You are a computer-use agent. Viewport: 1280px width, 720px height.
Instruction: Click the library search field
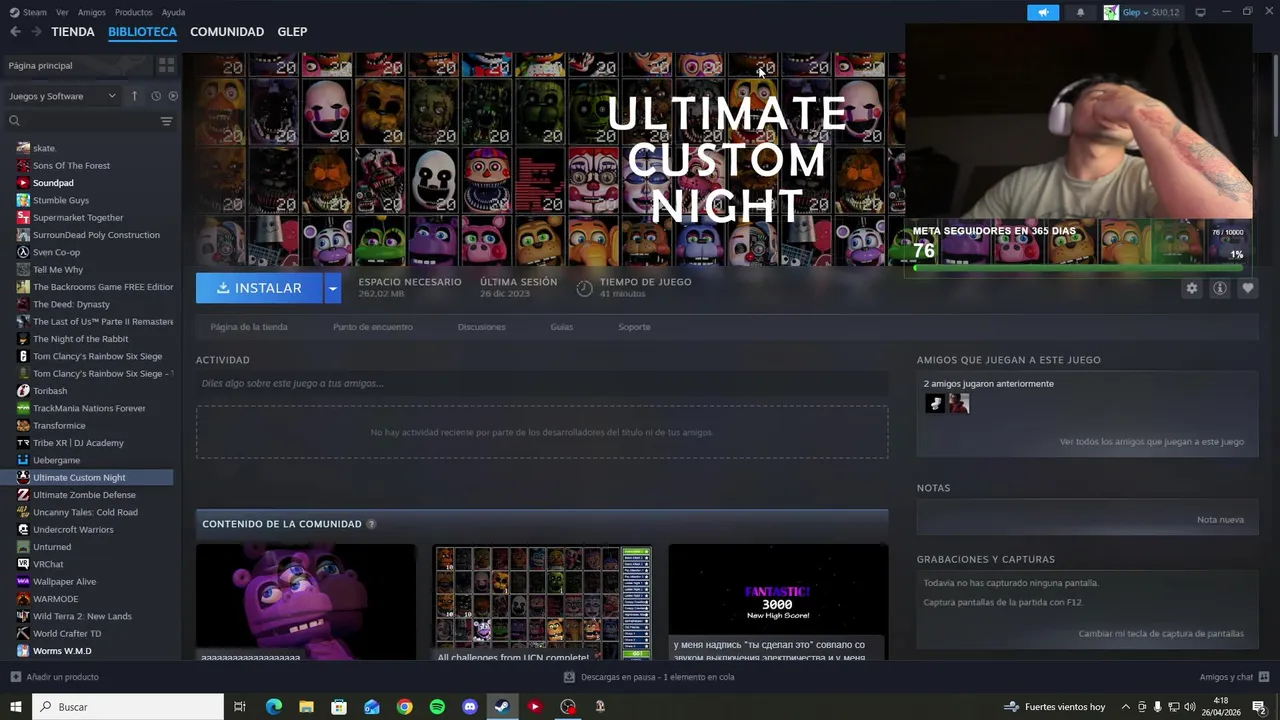coord(83,121)
